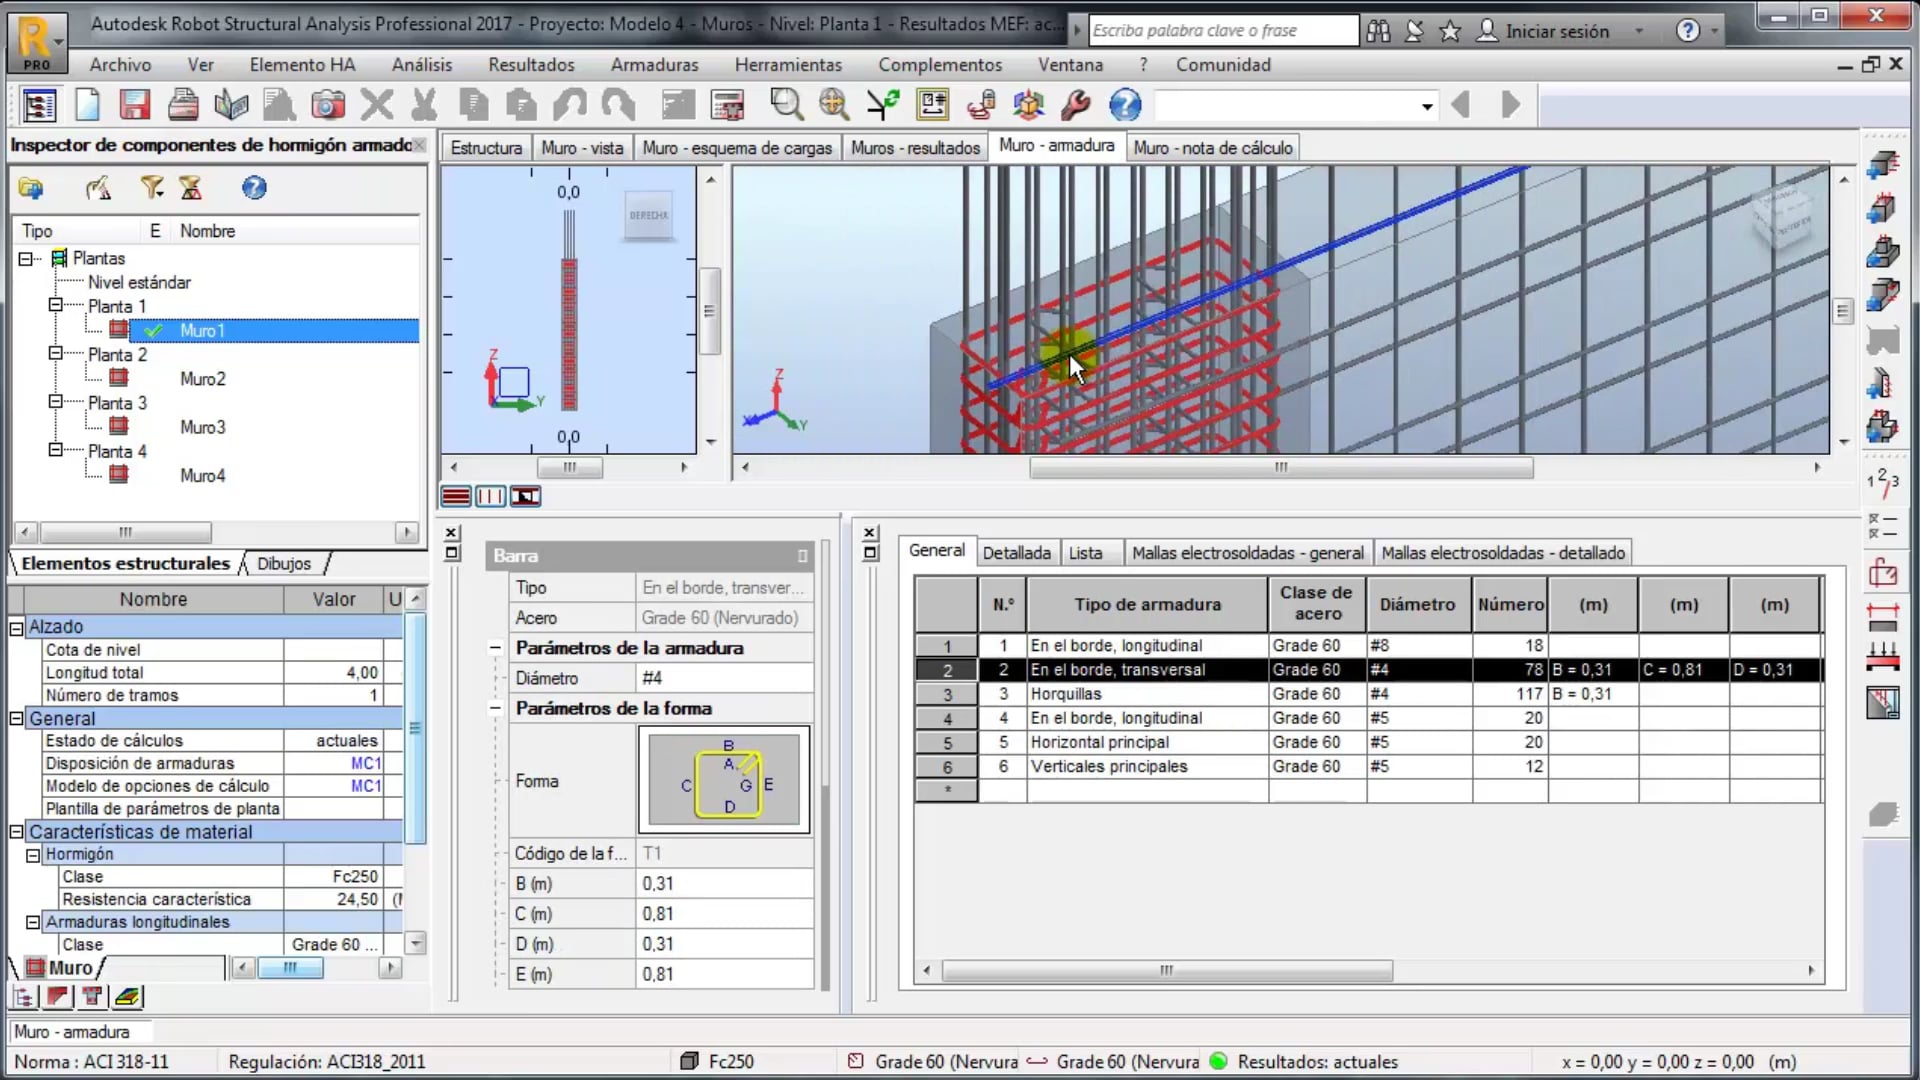Toggle the single-view display mode button
Viewport: 1920px width, 1080px height.
(x=456, y=495)
